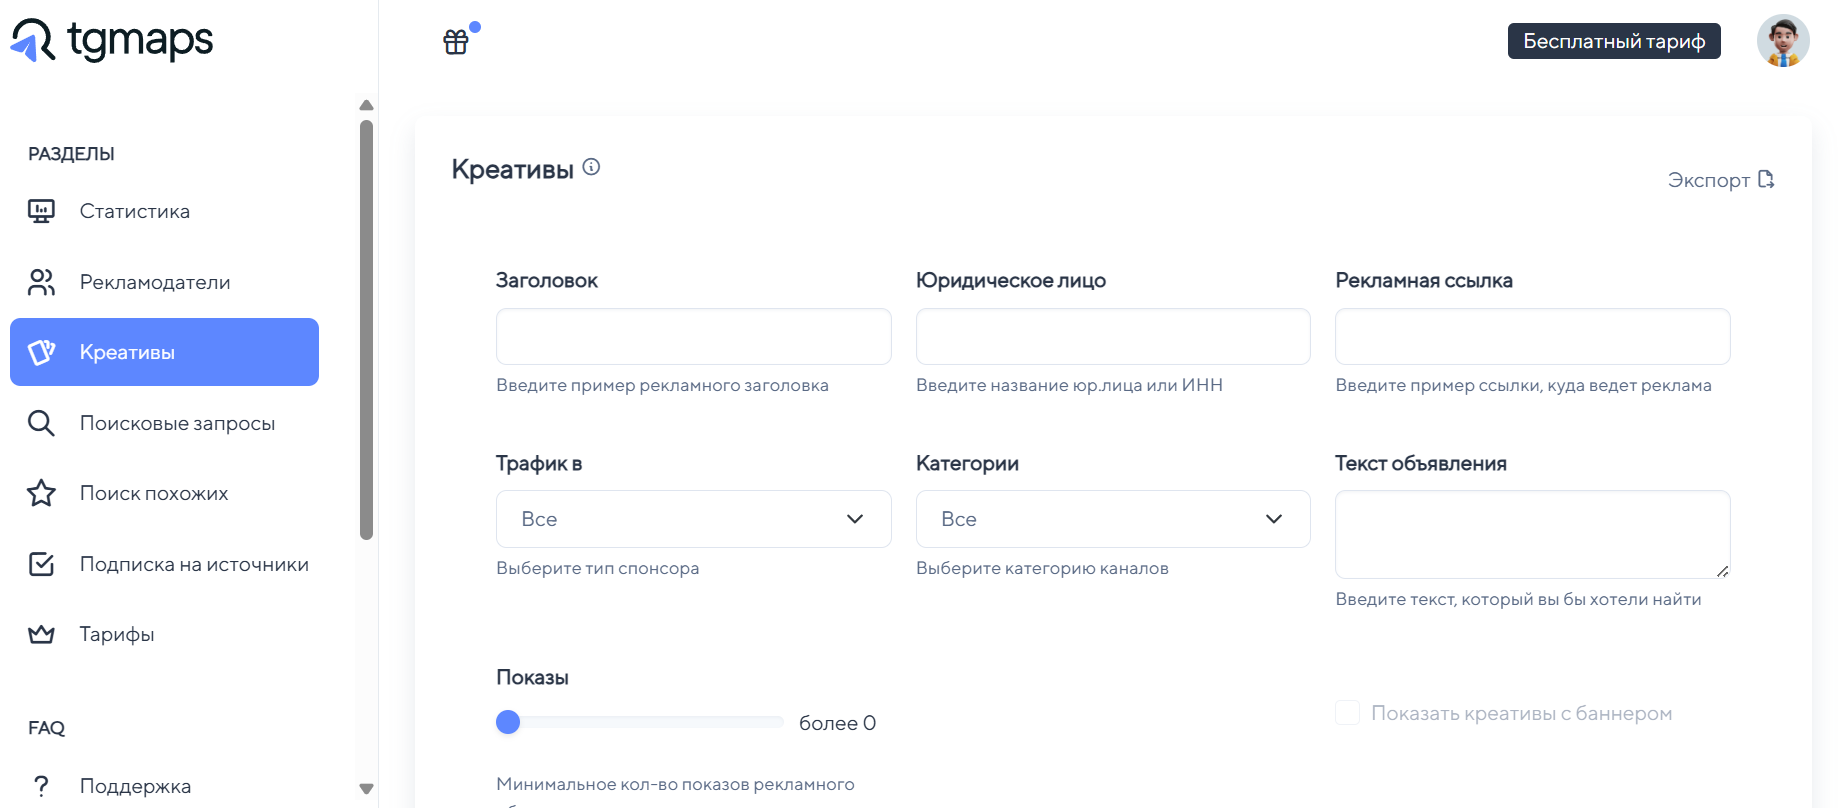Enable Показать креативы с баннером

click(1347, 712)
